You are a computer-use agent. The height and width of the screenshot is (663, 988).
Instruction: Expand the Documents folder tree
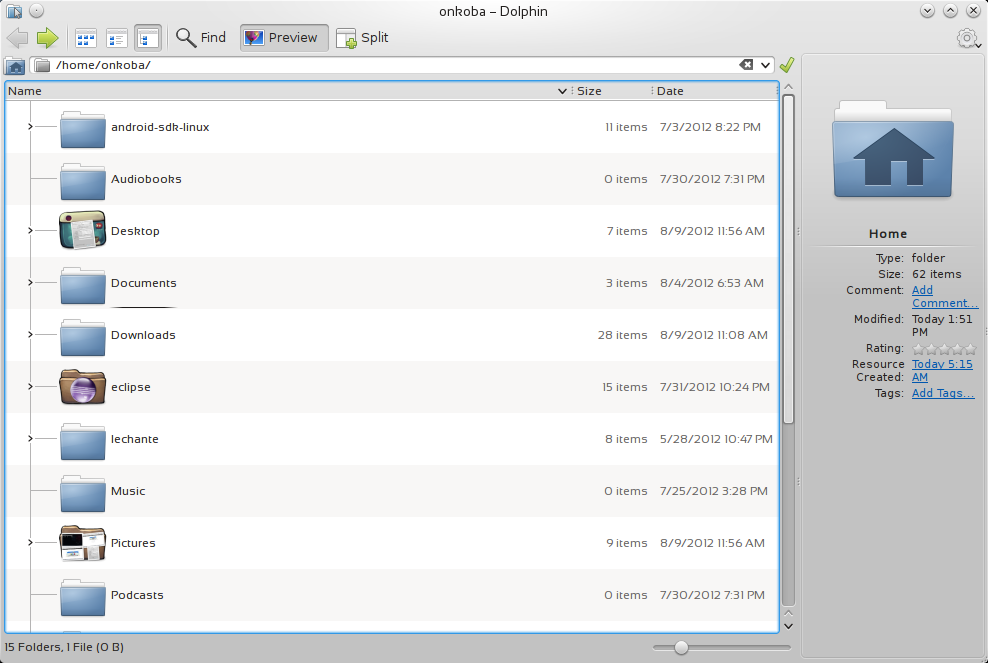[x=30, y=282]
